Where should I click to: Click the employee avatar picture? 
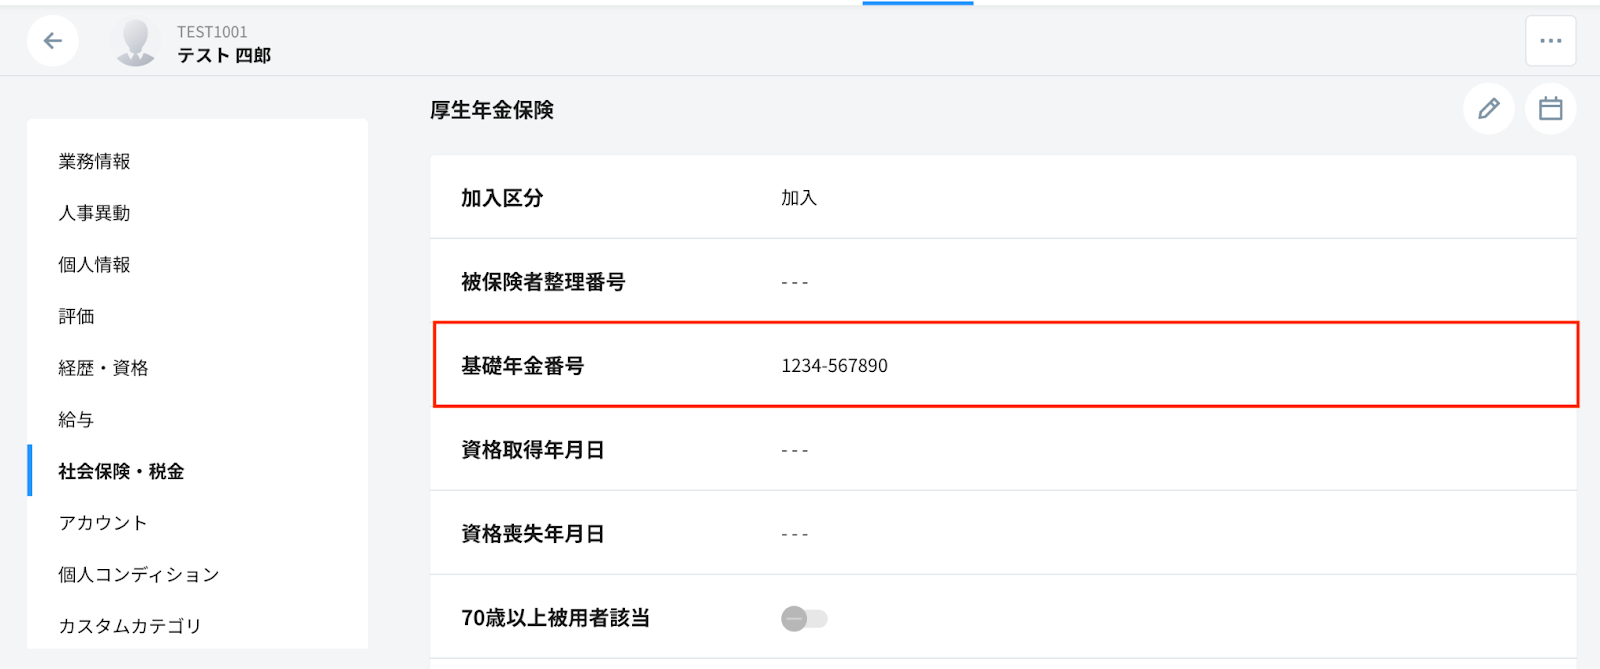(x=135, y=42)
